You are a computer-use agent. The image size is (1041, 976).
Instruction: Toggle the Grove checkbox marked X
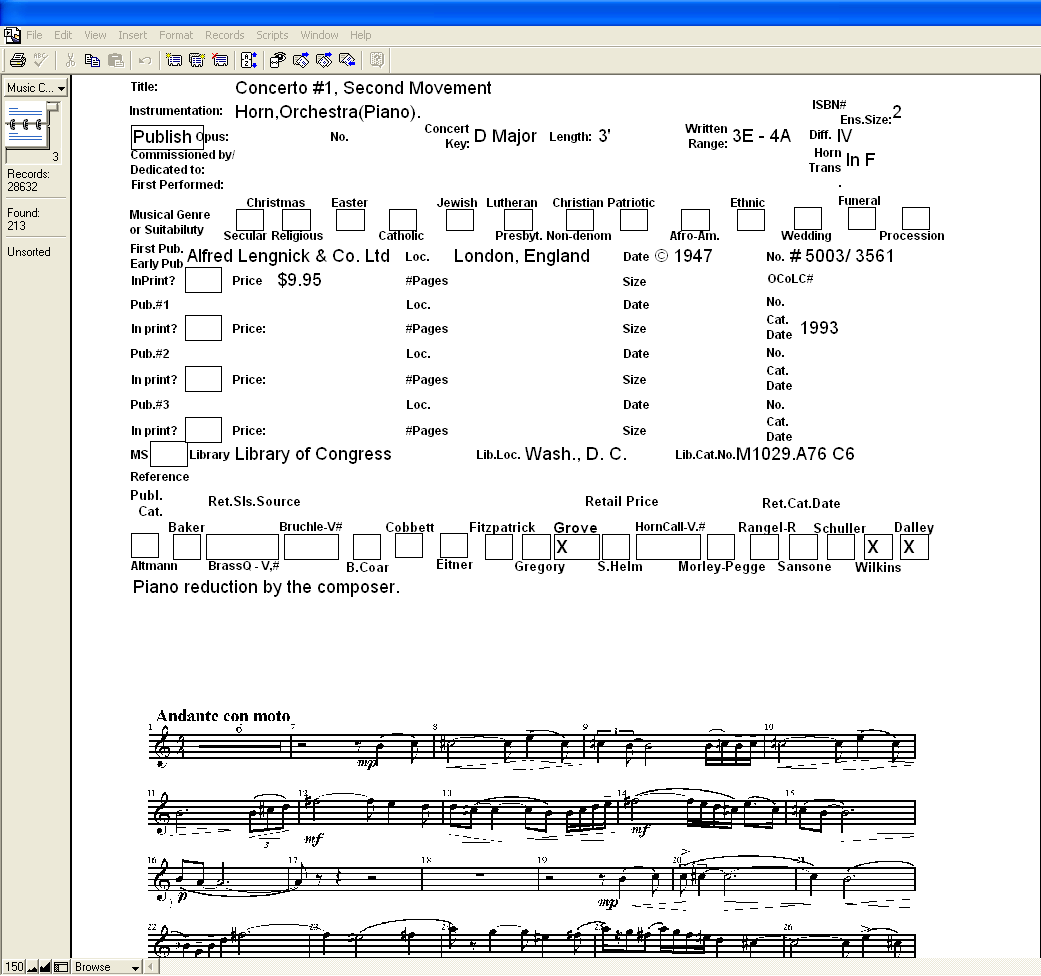(576, 547)
